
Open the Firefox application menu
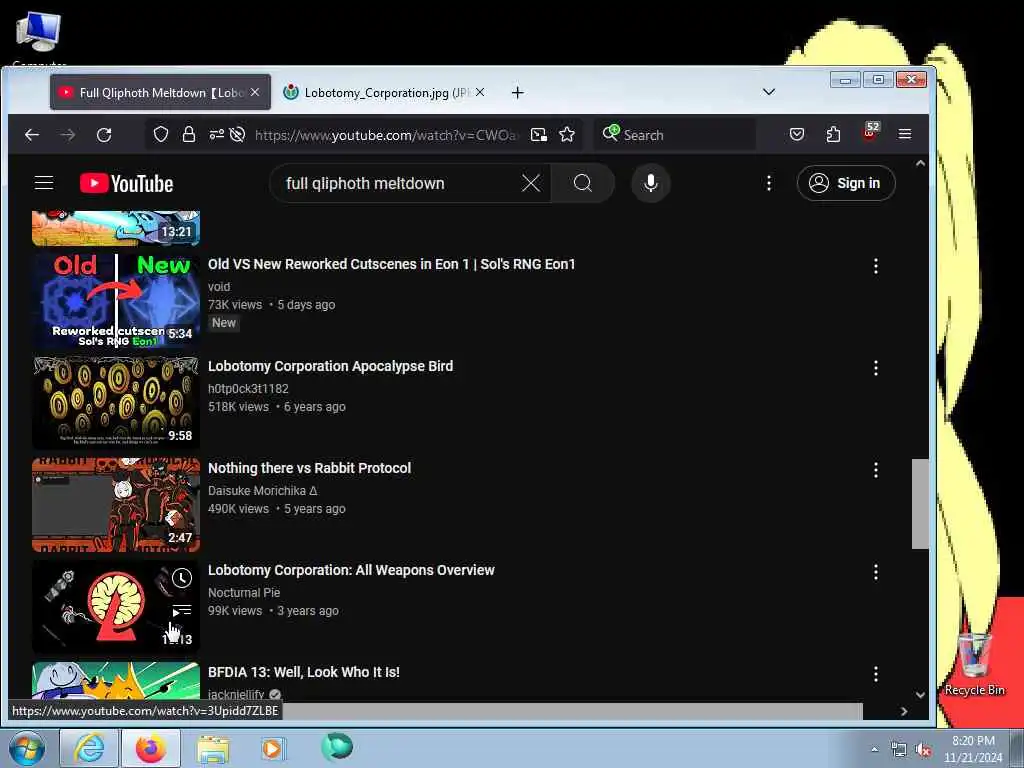point(904,134)
